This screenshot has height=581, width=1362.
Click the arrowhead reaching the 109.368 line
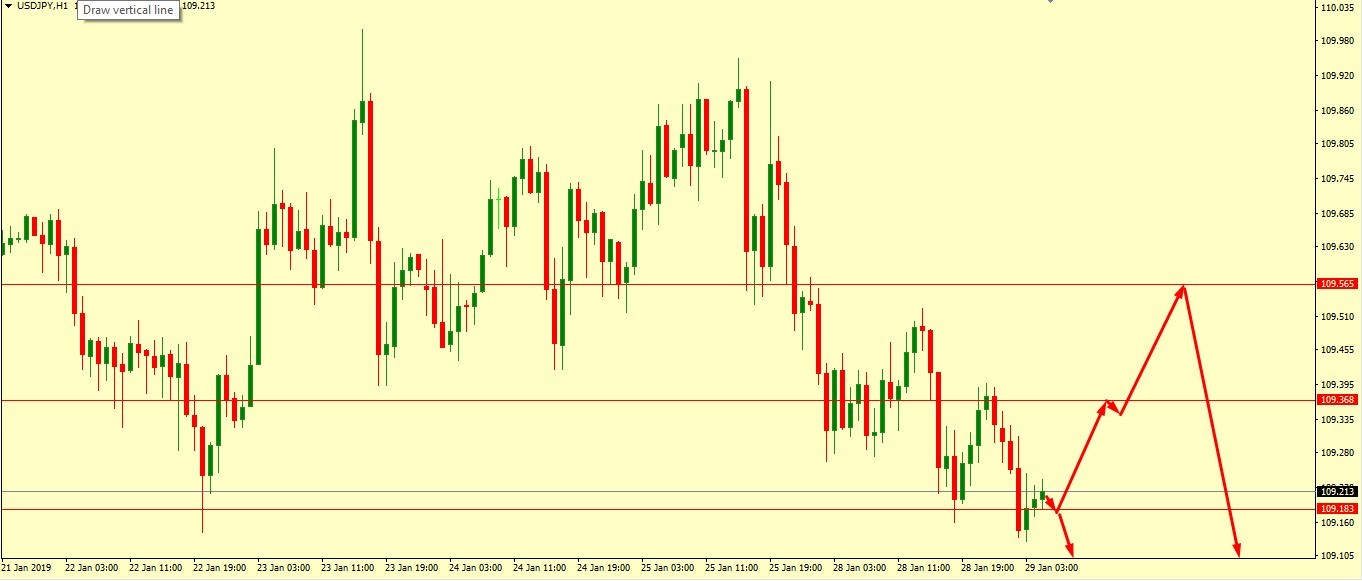point(1105,404)
